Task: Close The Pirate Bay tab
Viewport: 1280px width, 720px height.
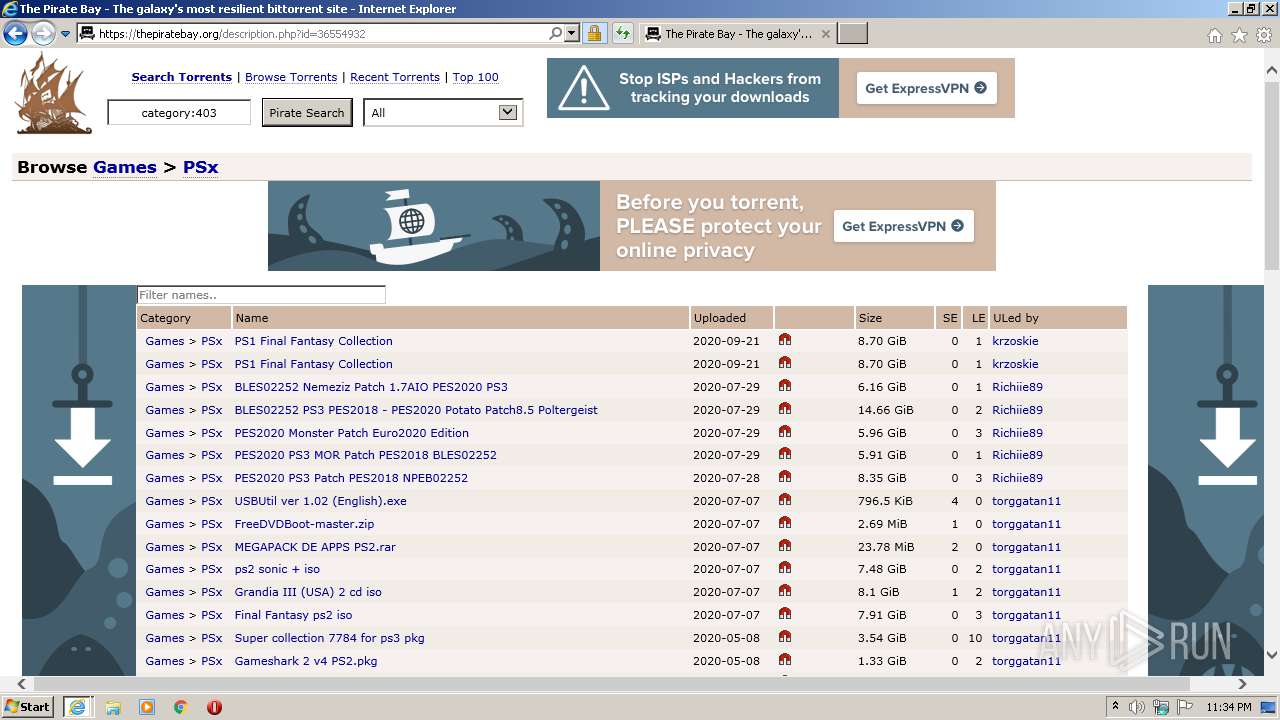Action: coord(825,34)
